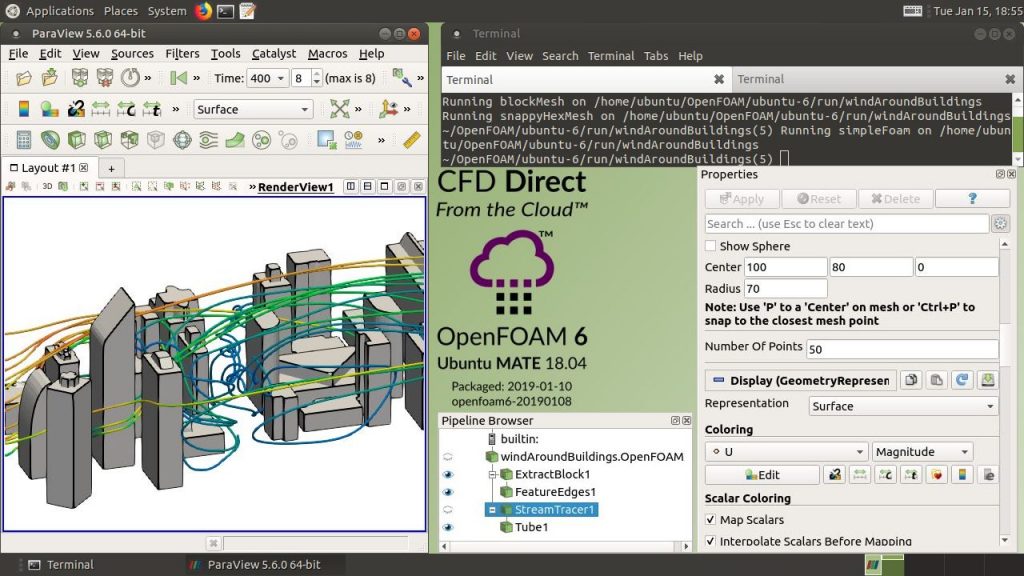Open the U coloring array dropdown

coord(786,452)
